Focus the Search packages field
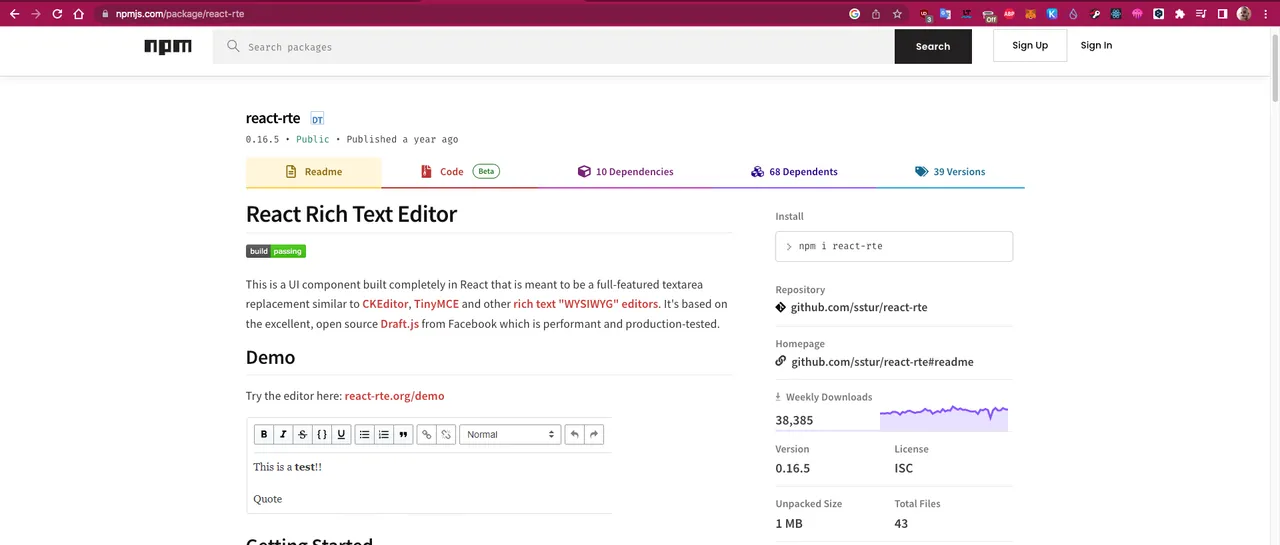This screenshot has width=1280, height=545. pos(554,46)
